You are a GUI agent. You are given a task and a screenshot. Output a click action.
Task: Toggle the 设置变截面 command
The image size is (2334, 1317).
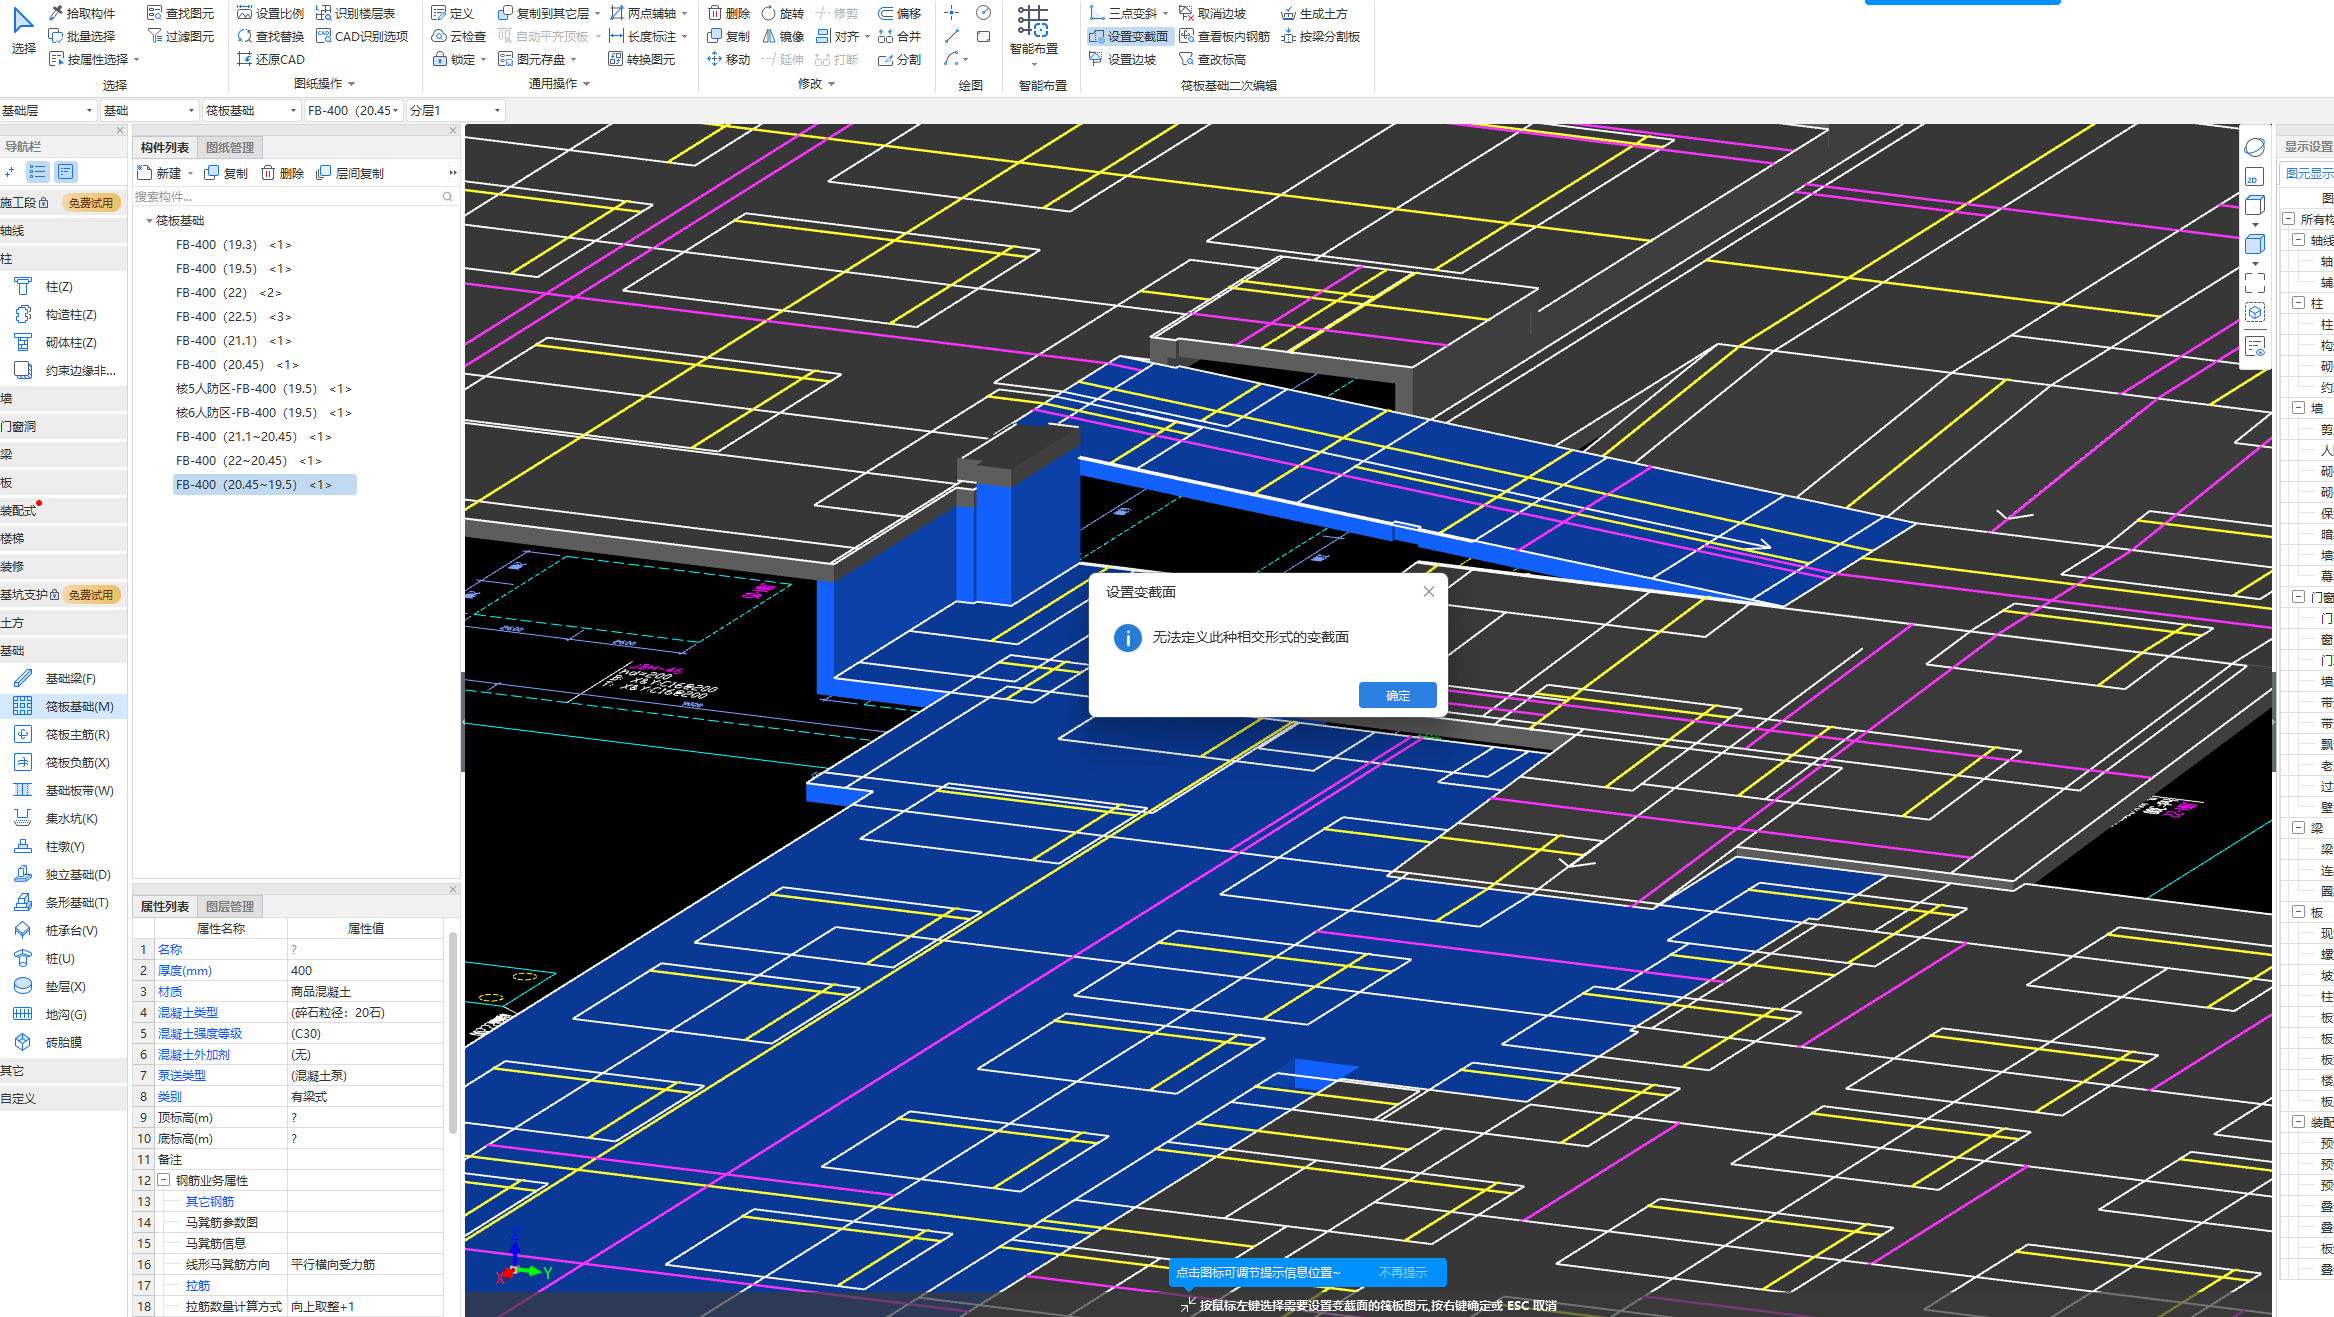click(1128, 36)
